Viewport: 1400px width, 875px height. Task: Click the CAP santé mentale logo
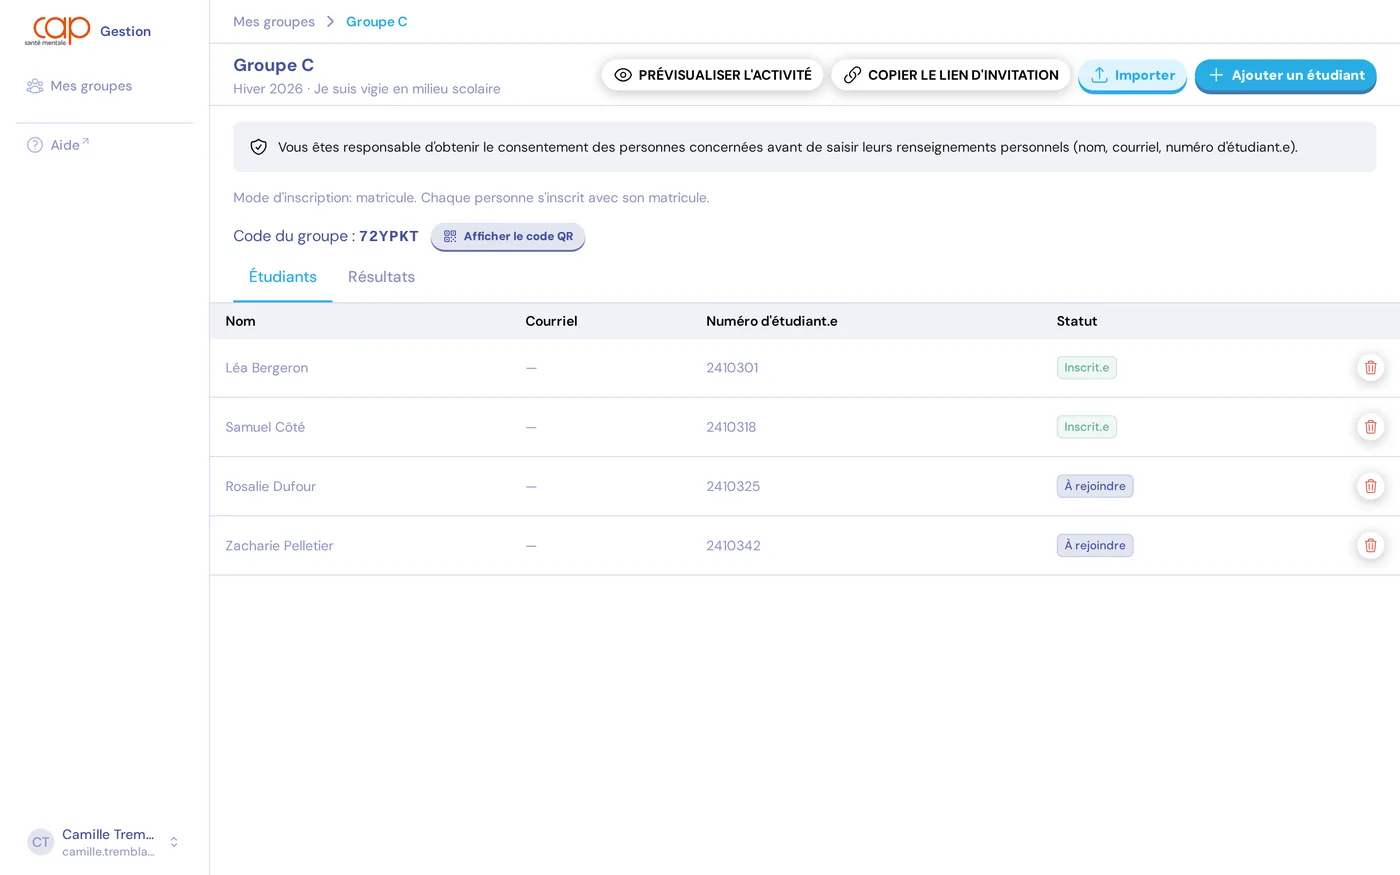[x=58, y=30]
